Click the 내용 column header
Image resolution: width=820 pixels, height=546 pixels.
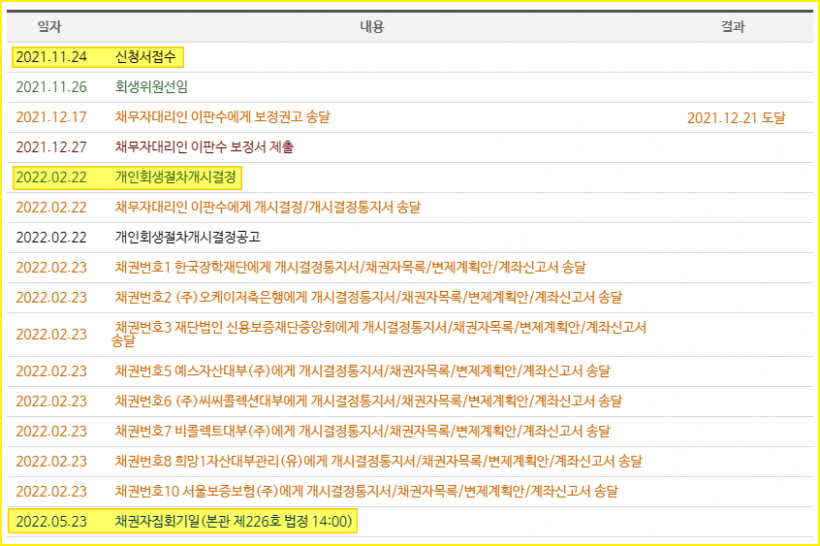(x=372, y=27)
